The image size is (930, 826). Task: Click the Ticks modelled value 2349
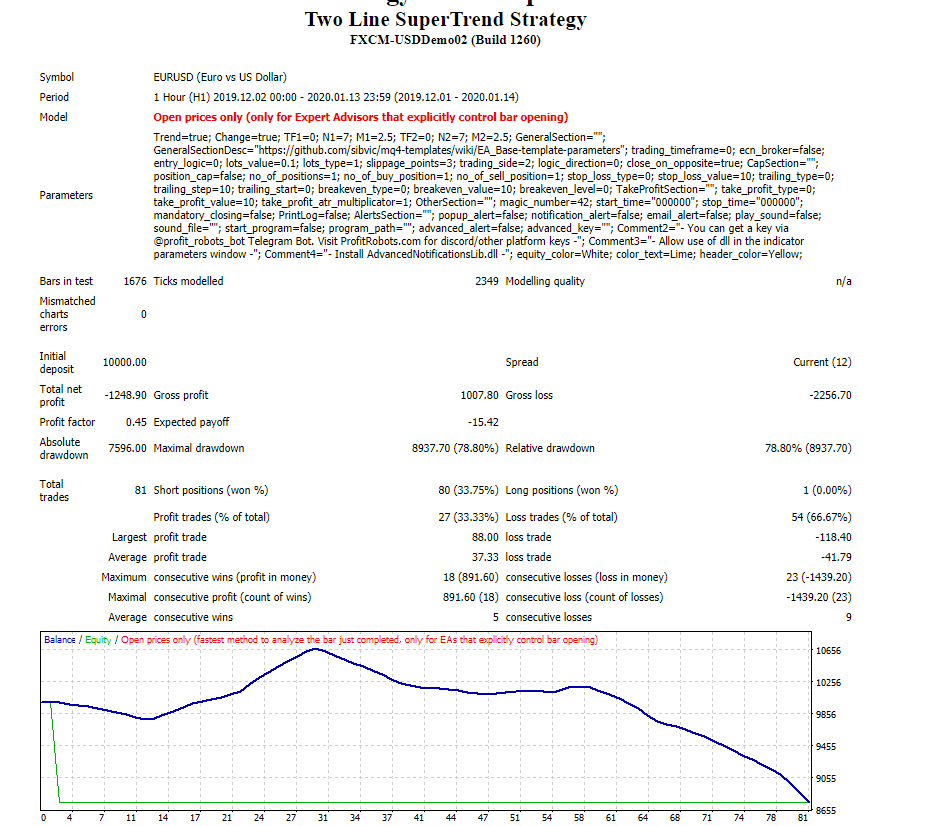(x=486, y=281)
